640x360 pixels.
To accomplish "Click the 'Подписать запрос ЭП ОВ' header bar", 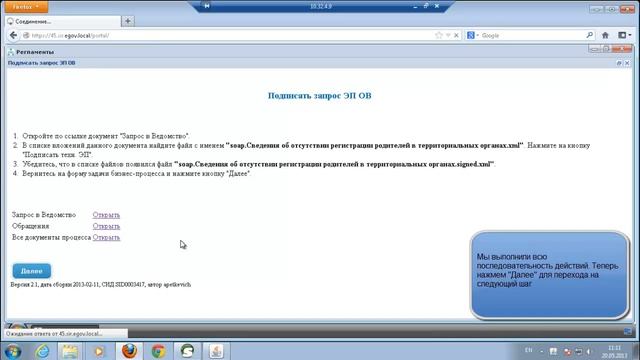I will coord(320,63).
